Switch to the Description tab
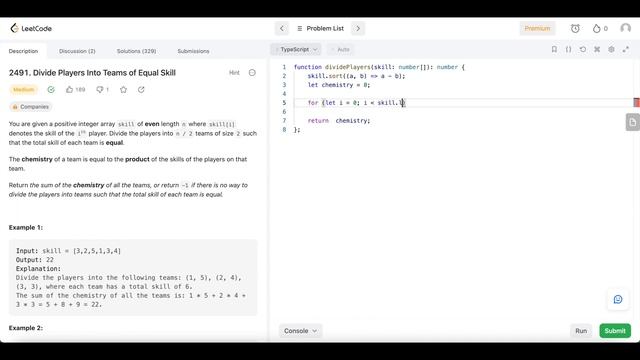The image size is (640, 360). (x=23, y=51)
